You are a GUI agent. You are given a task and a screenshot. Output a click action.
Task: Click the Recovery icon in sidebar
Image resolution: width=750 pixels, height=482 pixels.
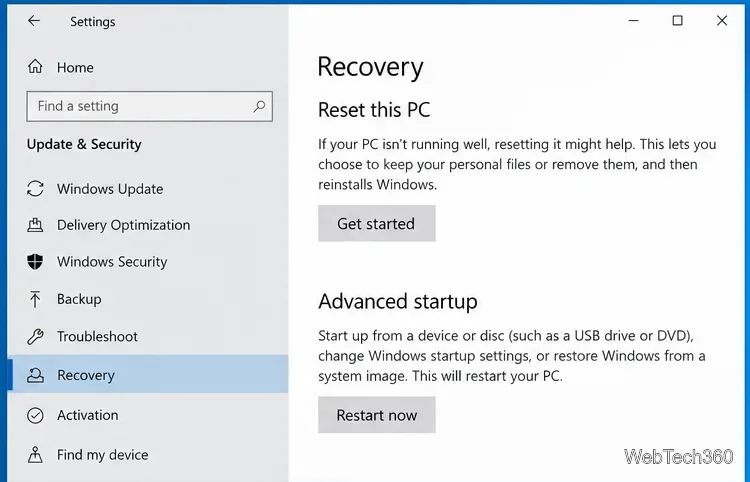(x=35, y=375)
